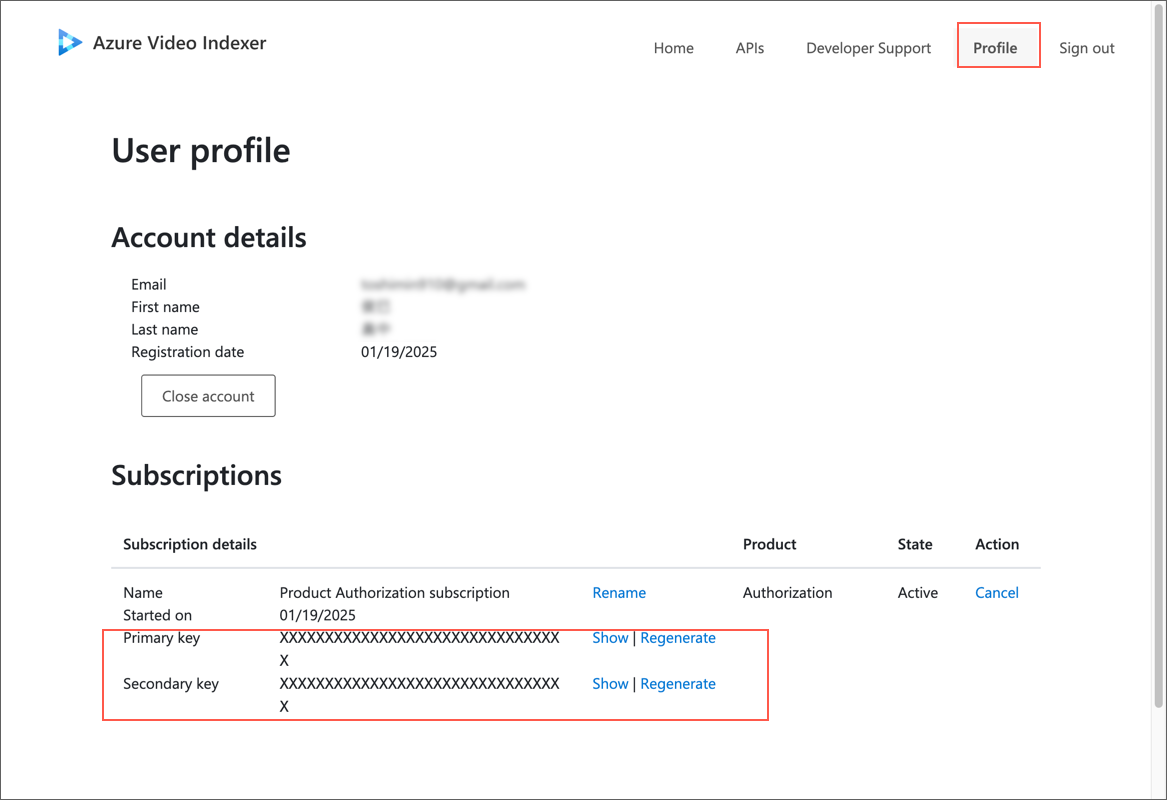Click the First name label
The image size is (1167, 800).
click(165, 307)
